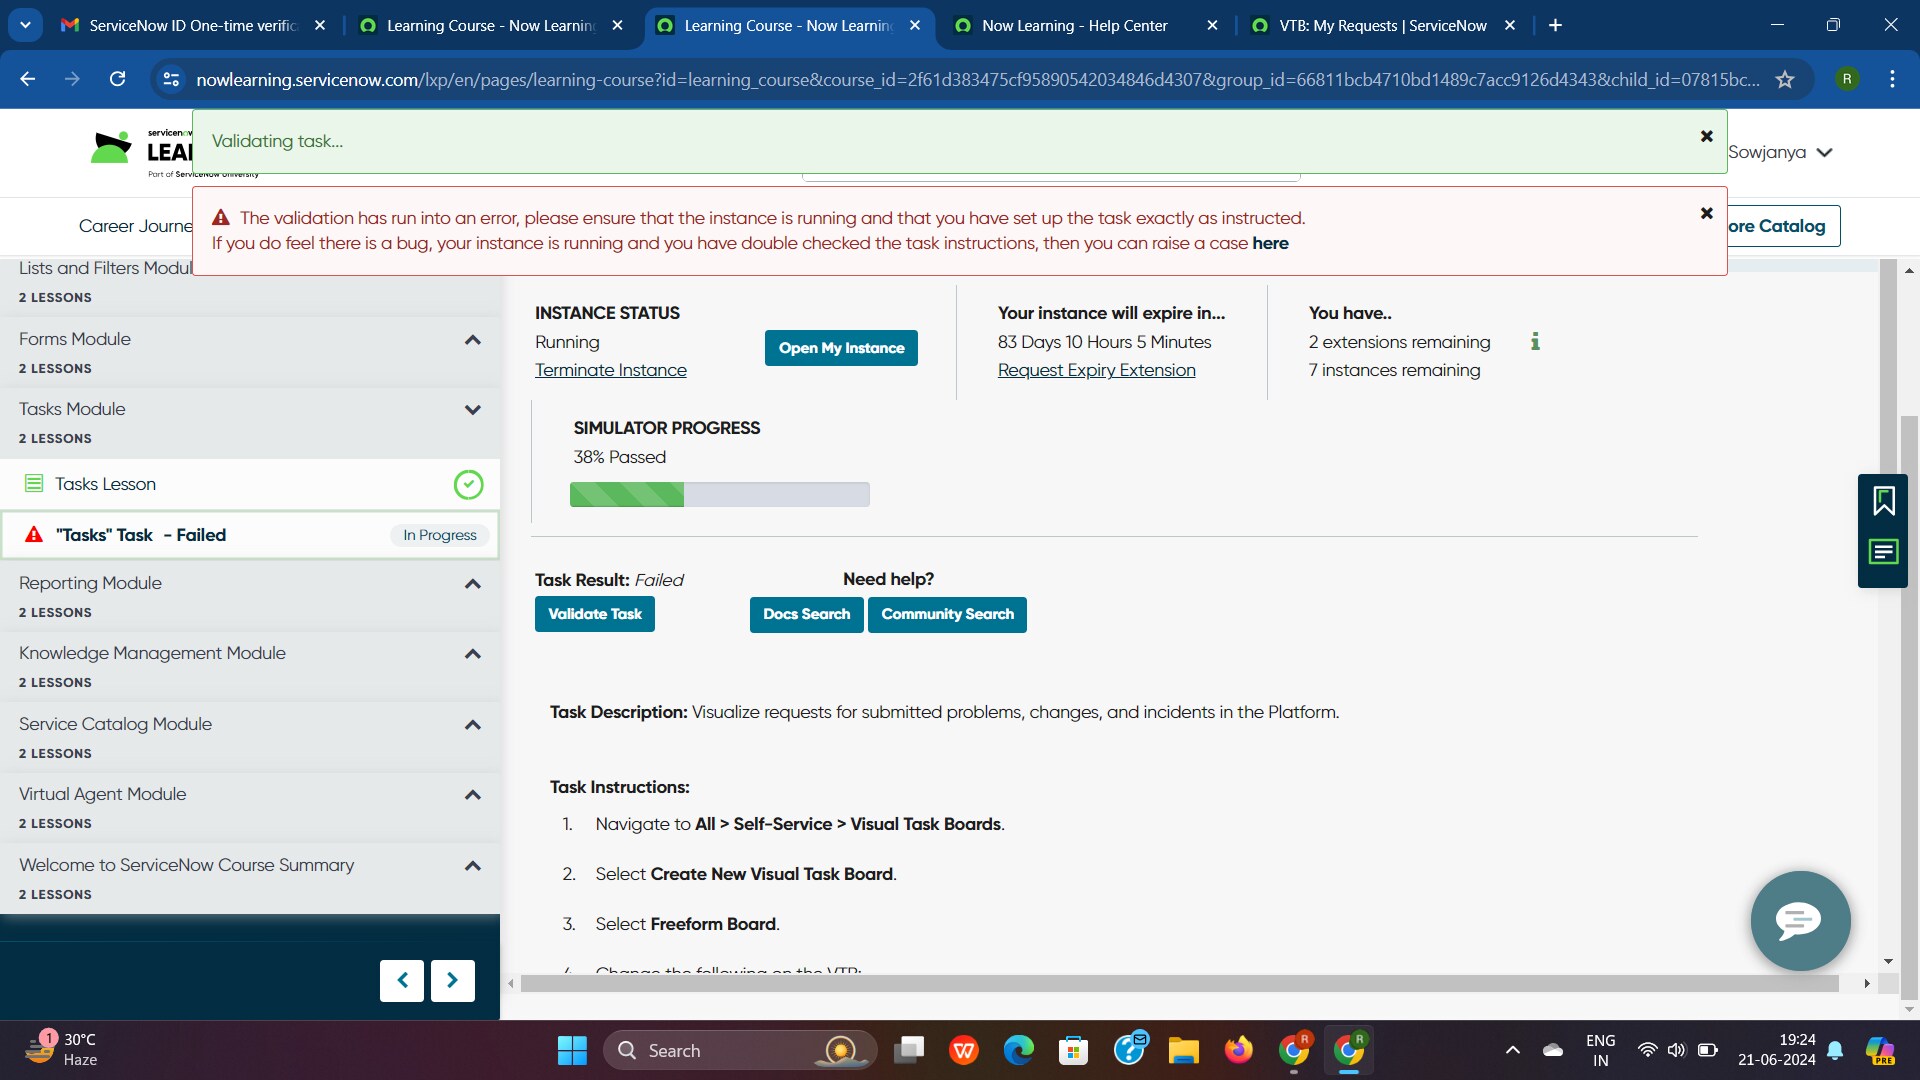
Task: Expand the Tasks Module section
Action: (x=472, y=410)
